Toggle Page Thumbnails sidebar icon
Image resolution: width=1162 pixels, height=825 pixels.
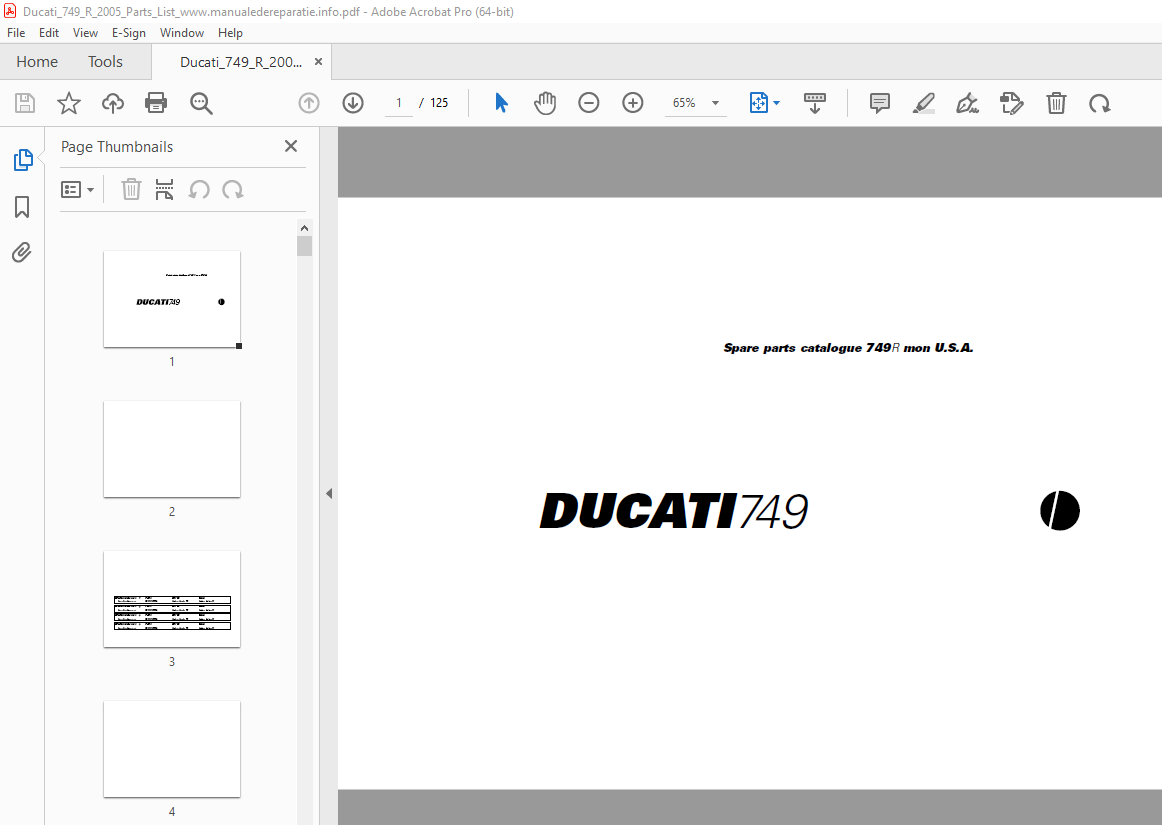click(x=23, y=159)
